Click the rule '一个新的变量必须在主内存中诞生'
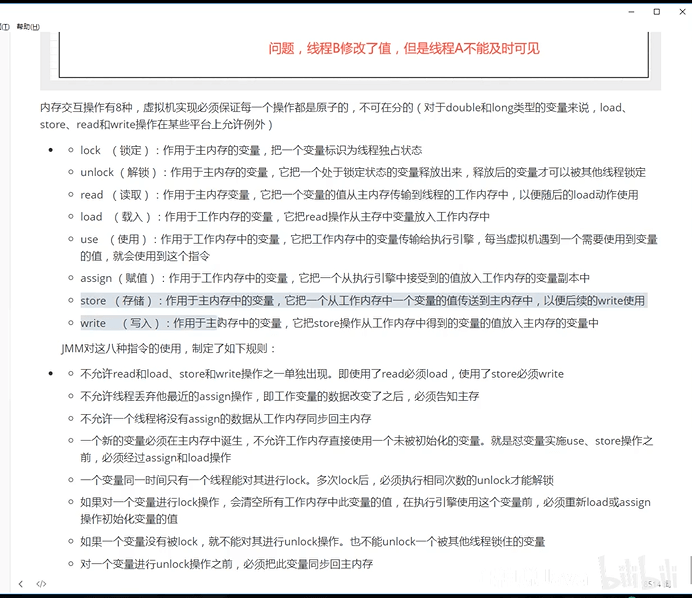The image size is (692, 598). pos(366,449)
